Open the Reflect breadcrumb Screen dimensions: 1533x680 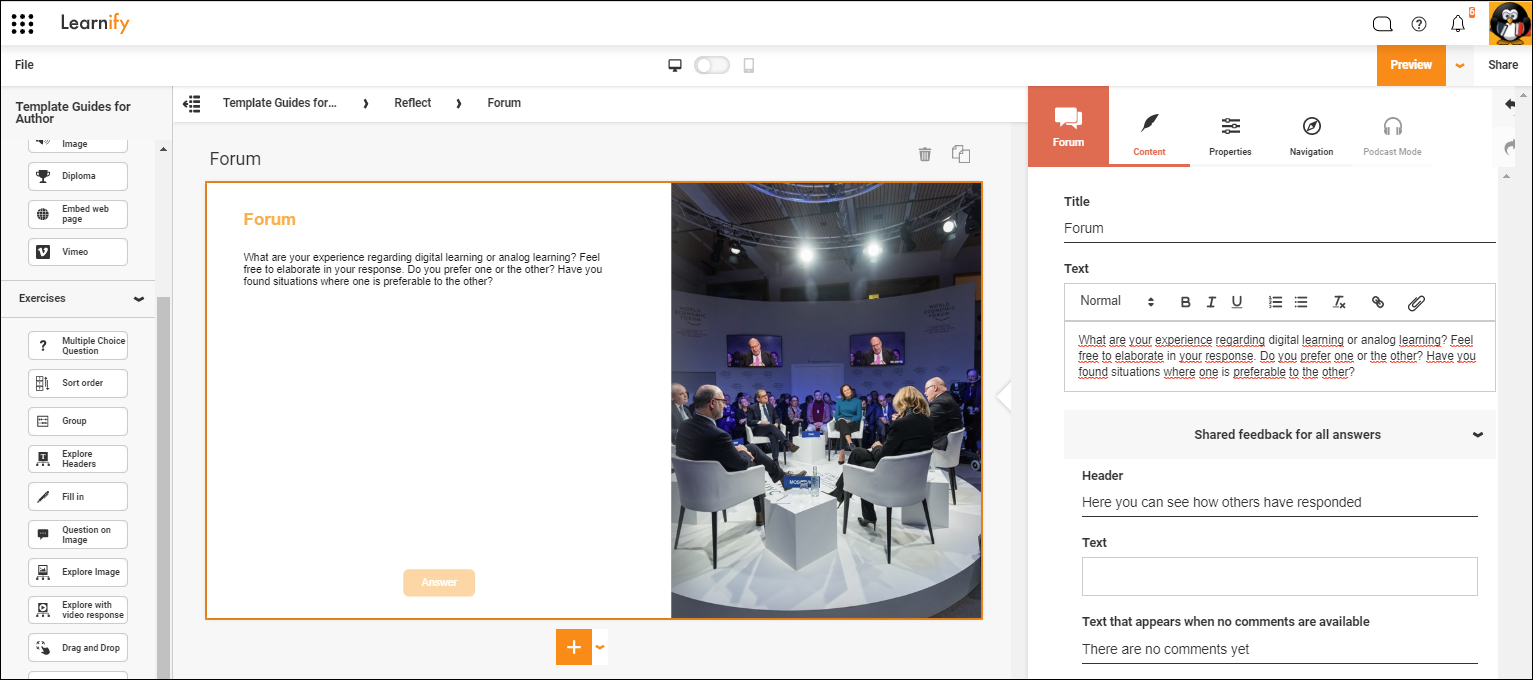click(x=413, y=103)
